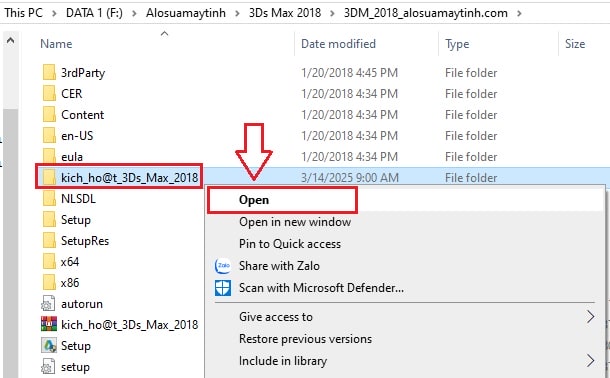Expand the Give access to submenu arrow

pos(591,317)
